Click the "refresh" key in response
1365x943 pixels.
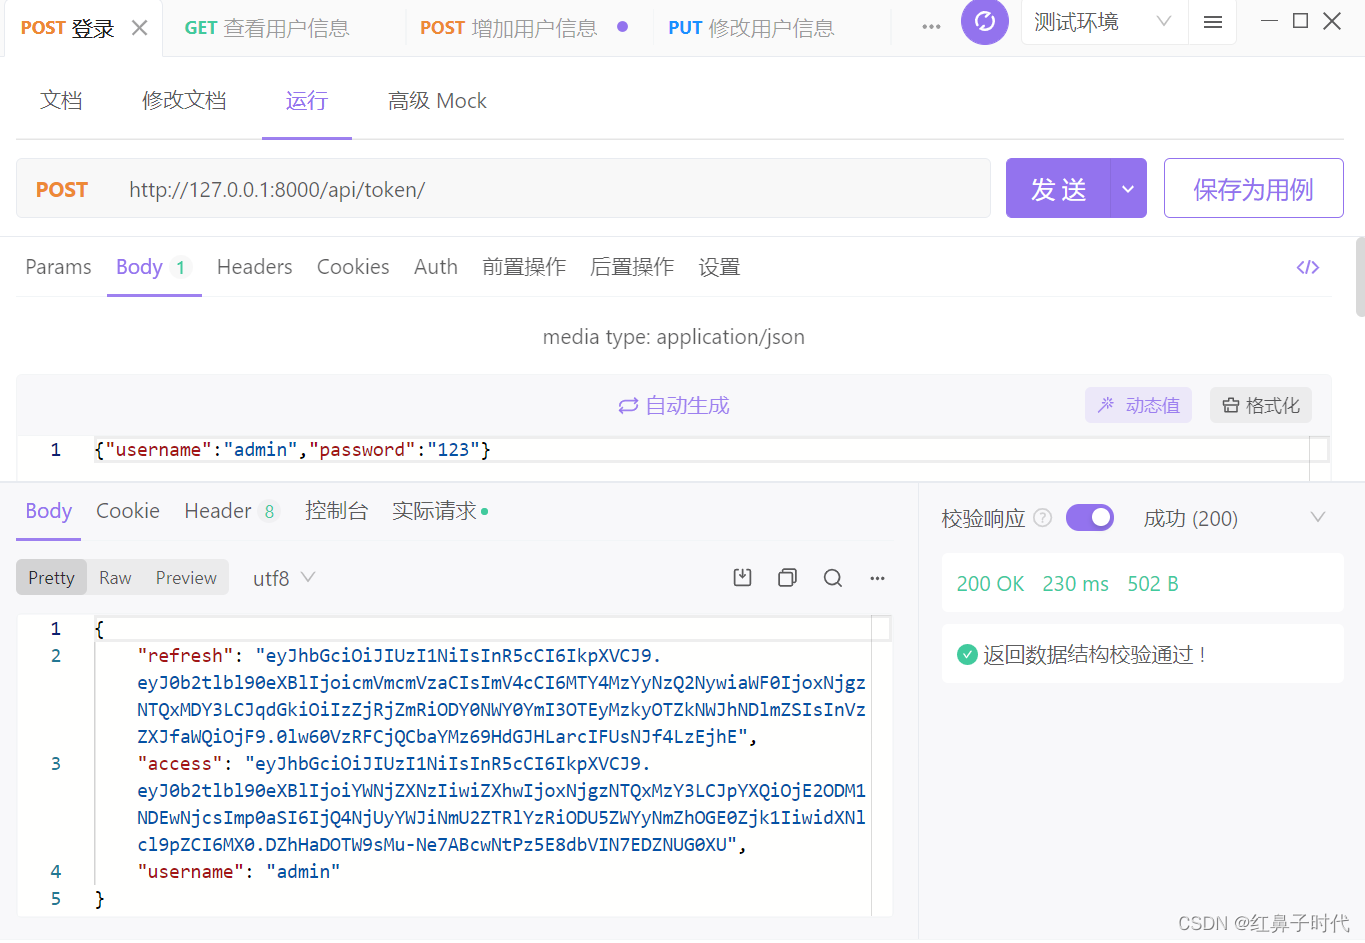(185, 656)
